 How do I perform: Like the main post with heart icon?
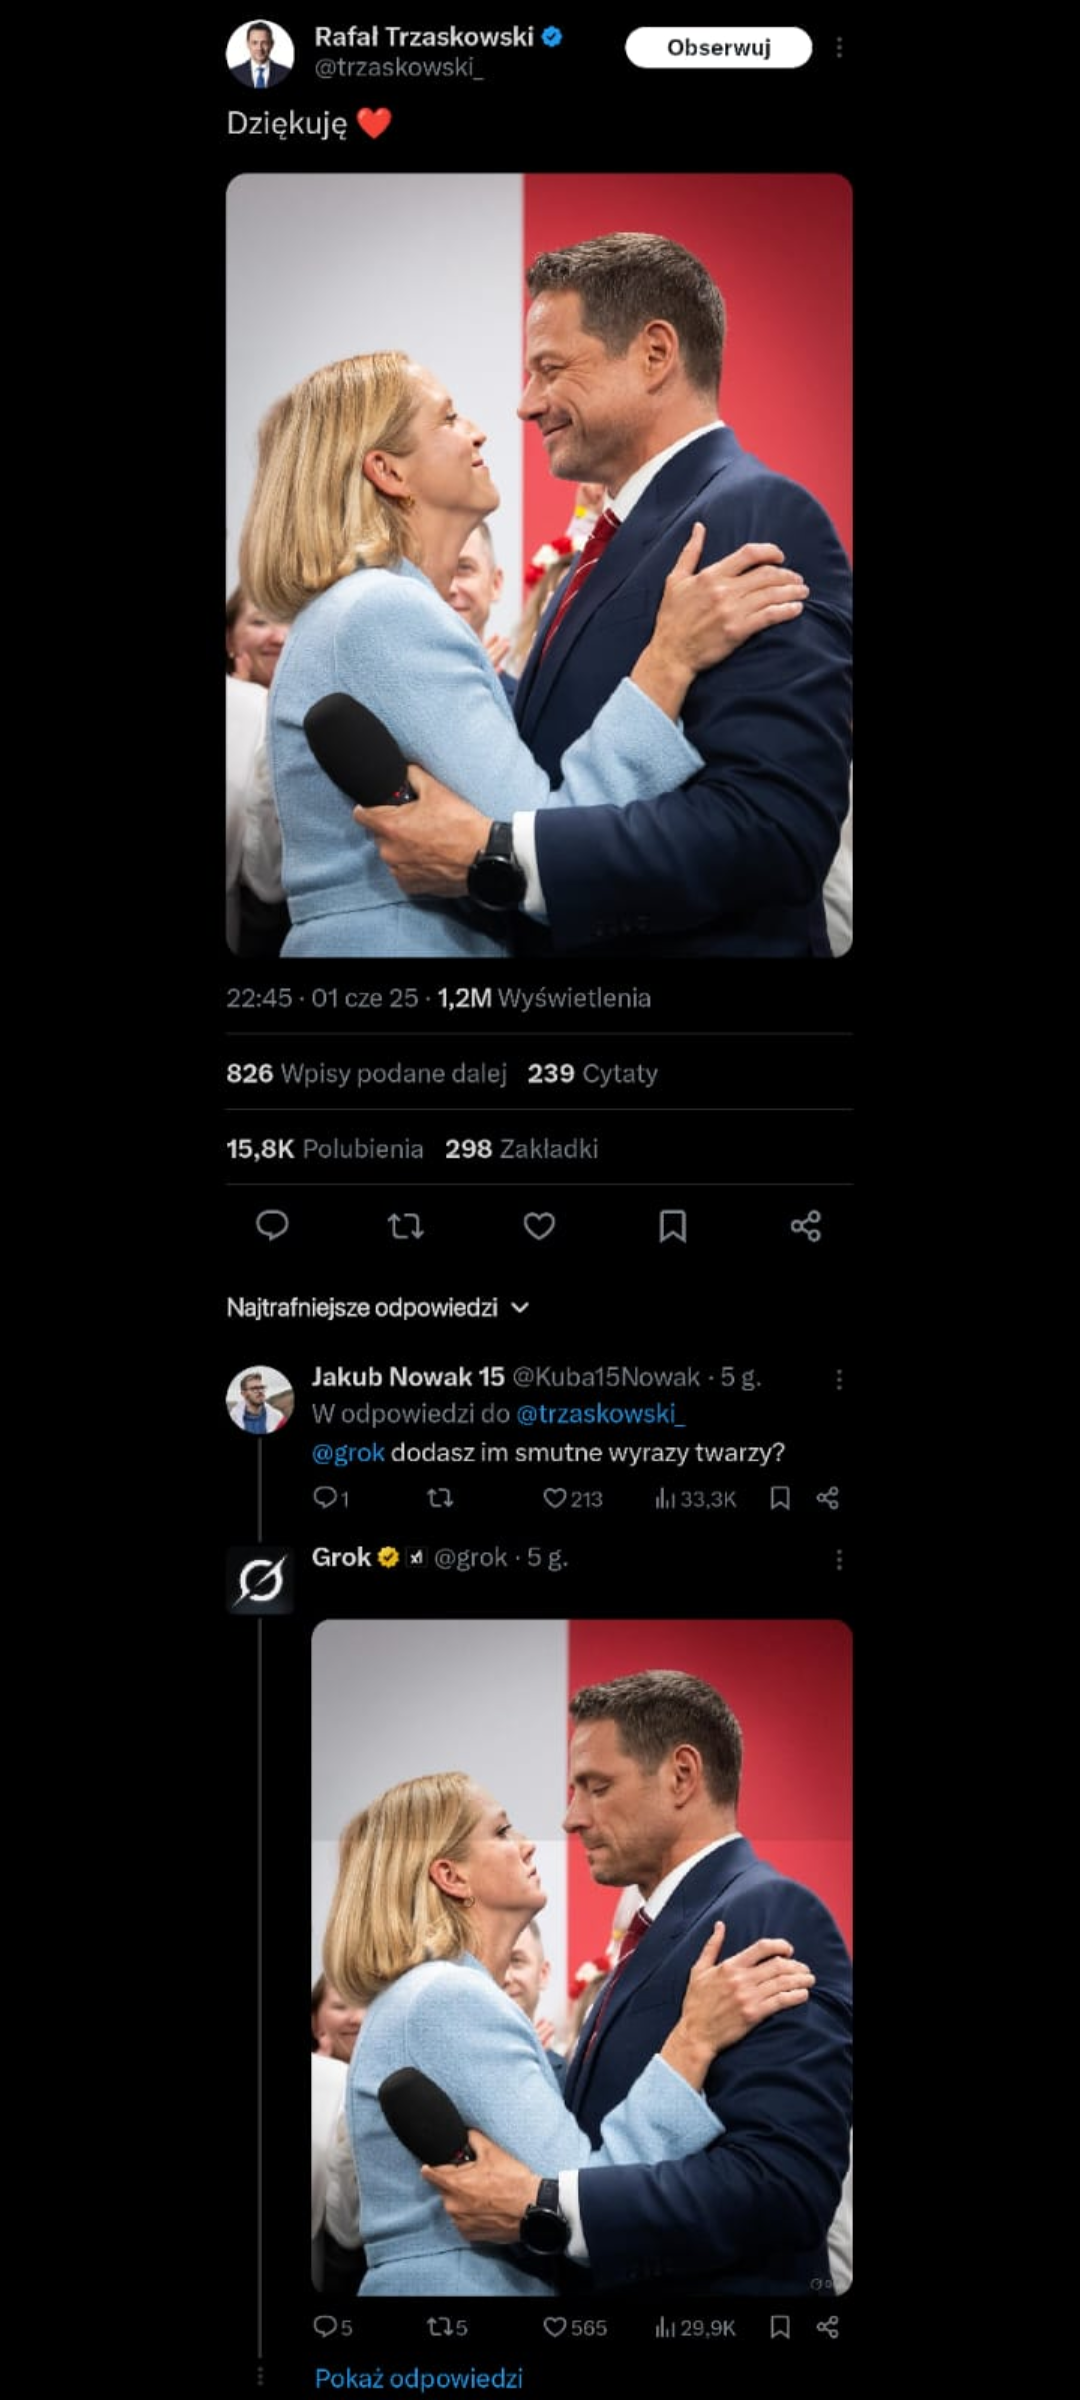tap(539, 1225)
